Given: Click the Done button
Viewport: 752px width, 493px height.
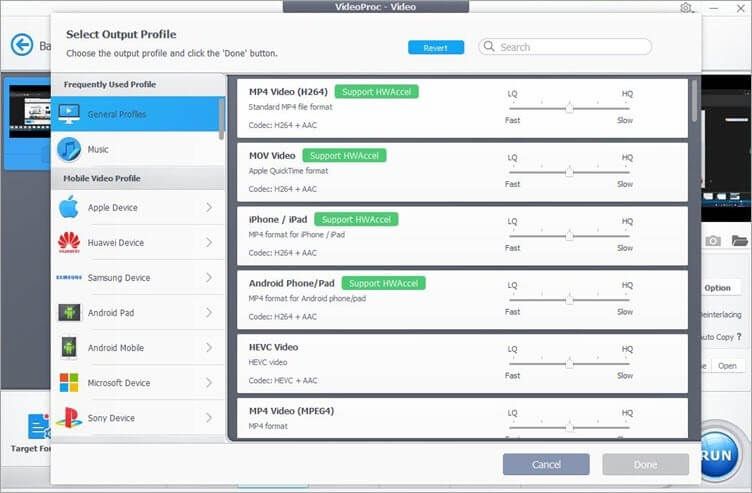Looking at the screenshot, I should (x=645, y=464).
